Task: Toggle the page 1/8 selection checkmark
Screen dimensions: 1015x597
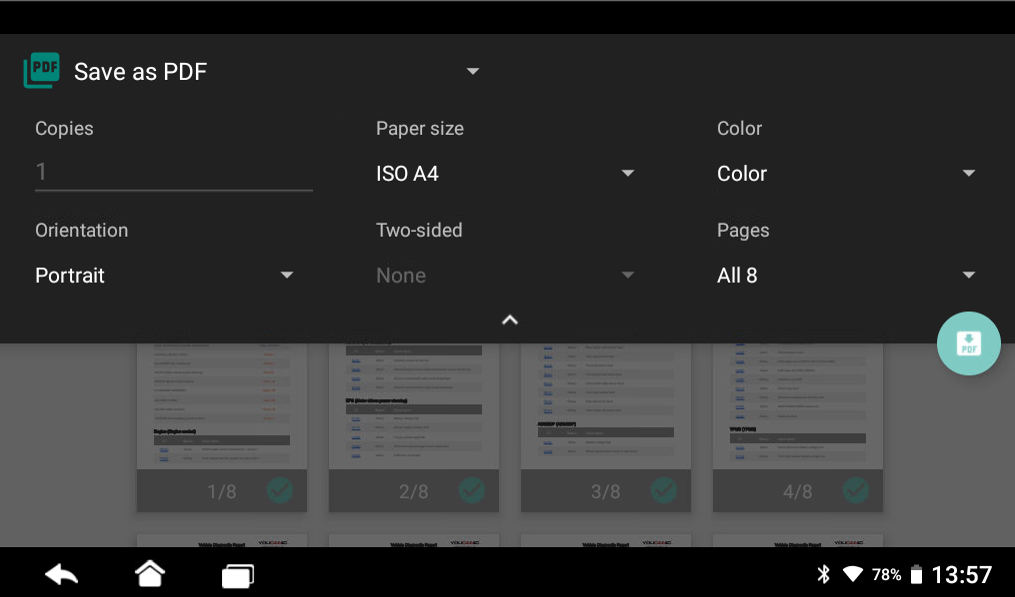Action: (280, 491)
